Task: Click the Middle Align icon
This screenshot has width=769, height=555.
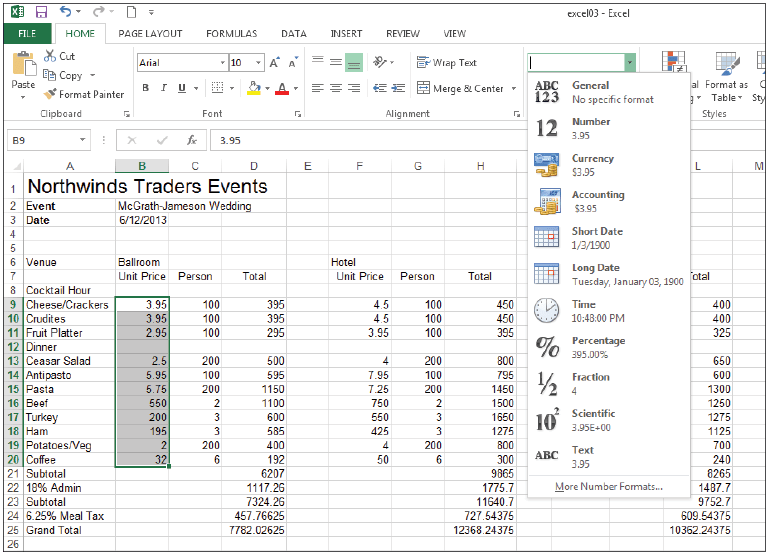Action: tap(336, 62)
